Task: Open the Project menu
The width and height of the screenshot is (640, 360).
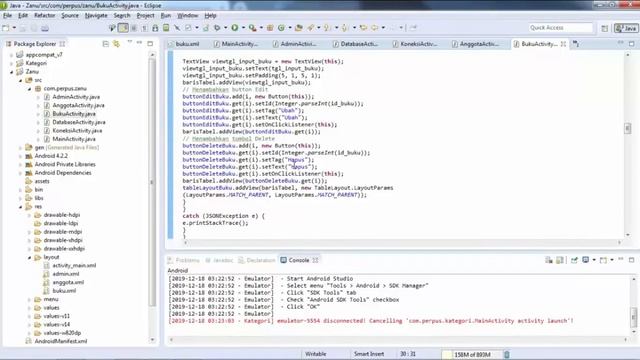Action: click(x=145, y=16)
